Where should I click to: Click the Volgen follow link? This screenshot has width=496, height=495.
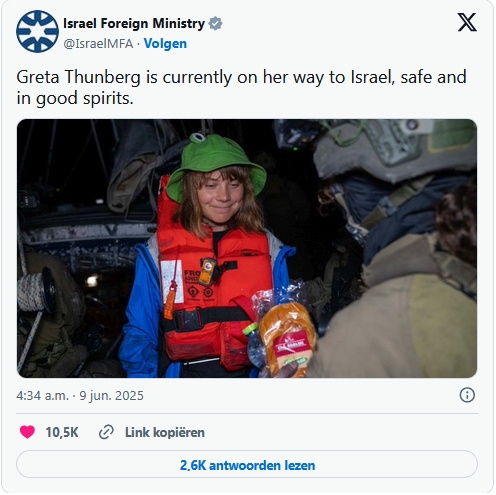pyautogui.click(x=165, y=44)
